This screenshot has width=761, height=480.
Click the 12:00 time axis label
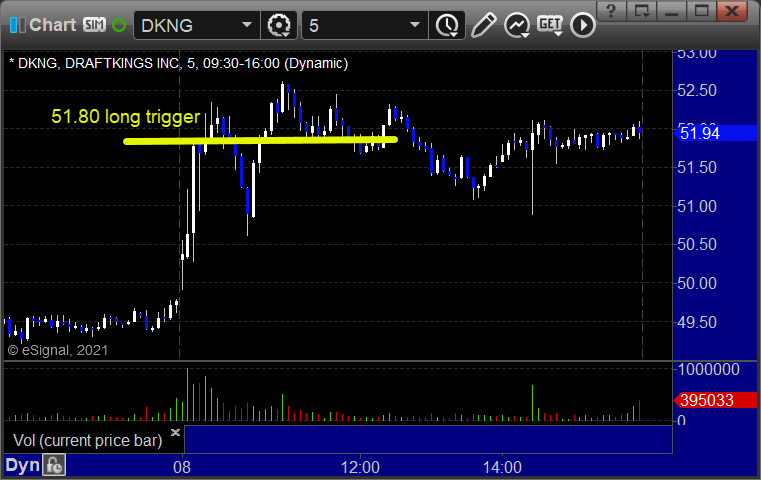(x=360, y=467)
